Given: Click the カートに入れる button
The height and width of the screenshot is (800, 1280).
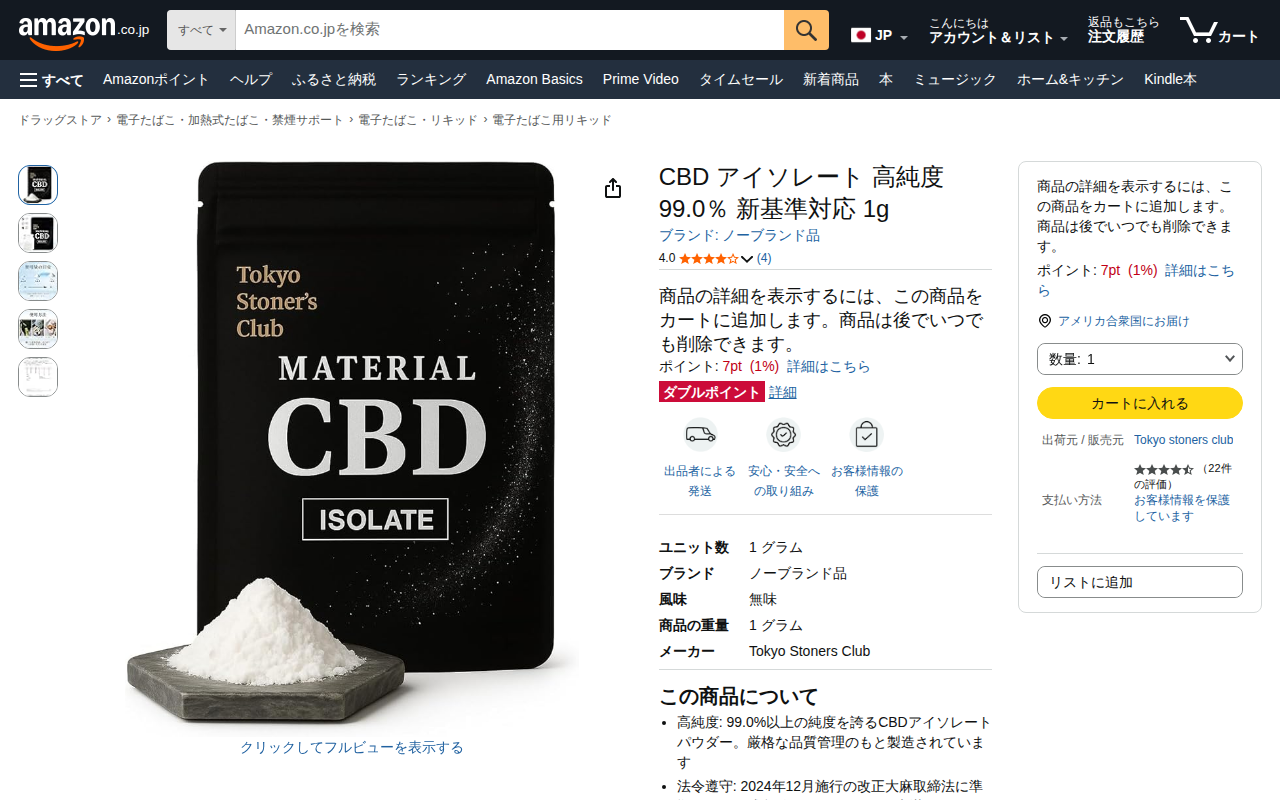Looking at the screenshot, I should point(1140,403).
